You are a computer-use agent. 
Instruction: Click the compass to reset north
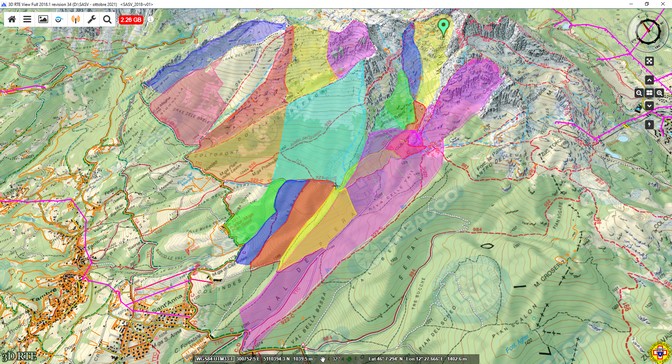tap(648, 31)
